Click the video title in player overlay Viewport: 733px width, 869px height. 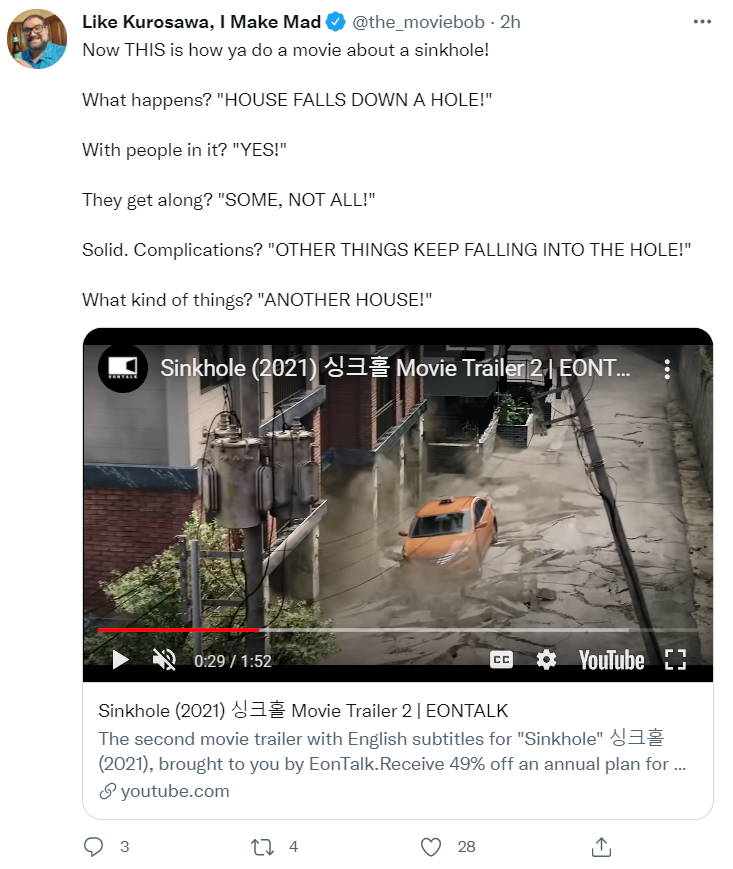[x=395, y=368]
